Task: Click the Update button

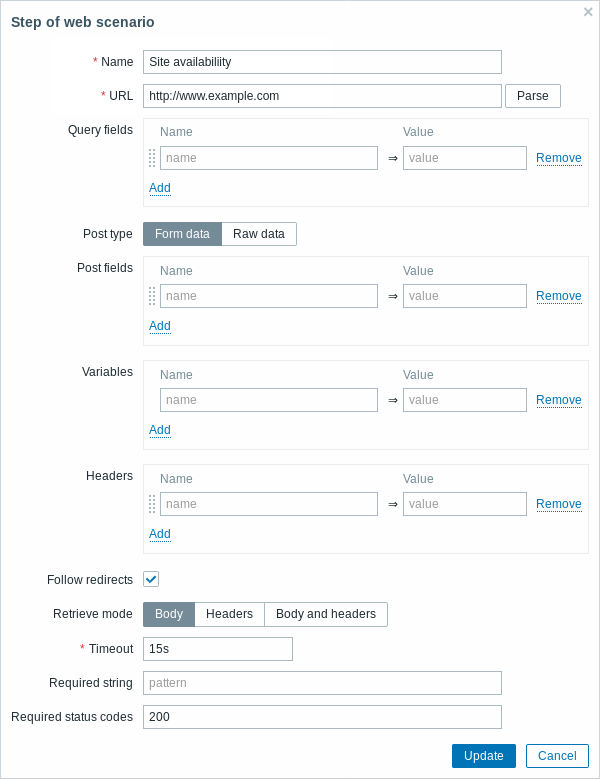Action: click(x=484, y=756)
